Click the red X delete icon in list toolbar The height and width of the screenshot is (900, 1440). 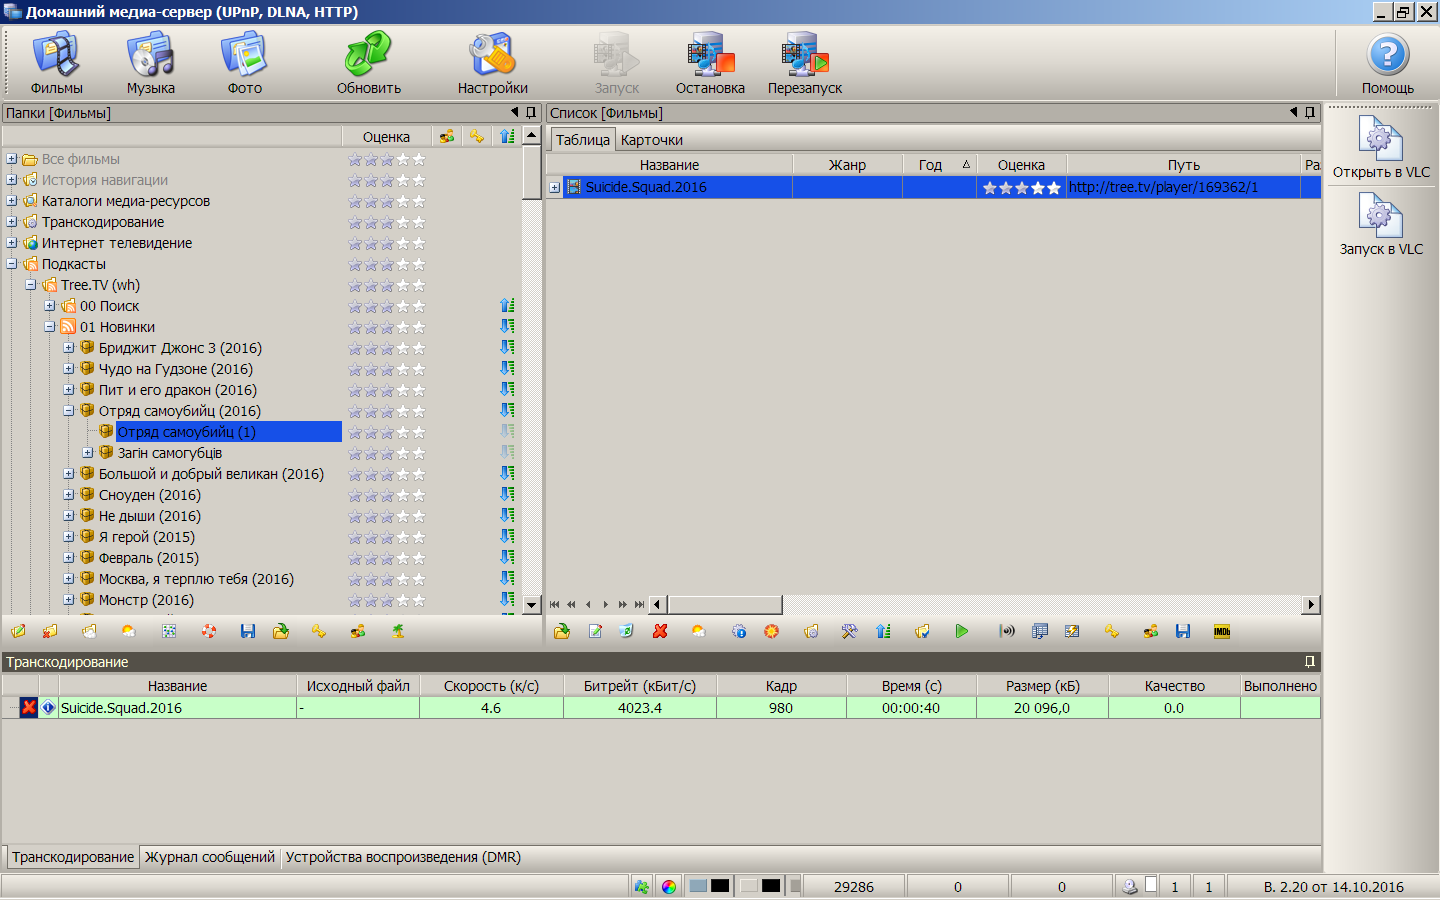pos(660,631)
